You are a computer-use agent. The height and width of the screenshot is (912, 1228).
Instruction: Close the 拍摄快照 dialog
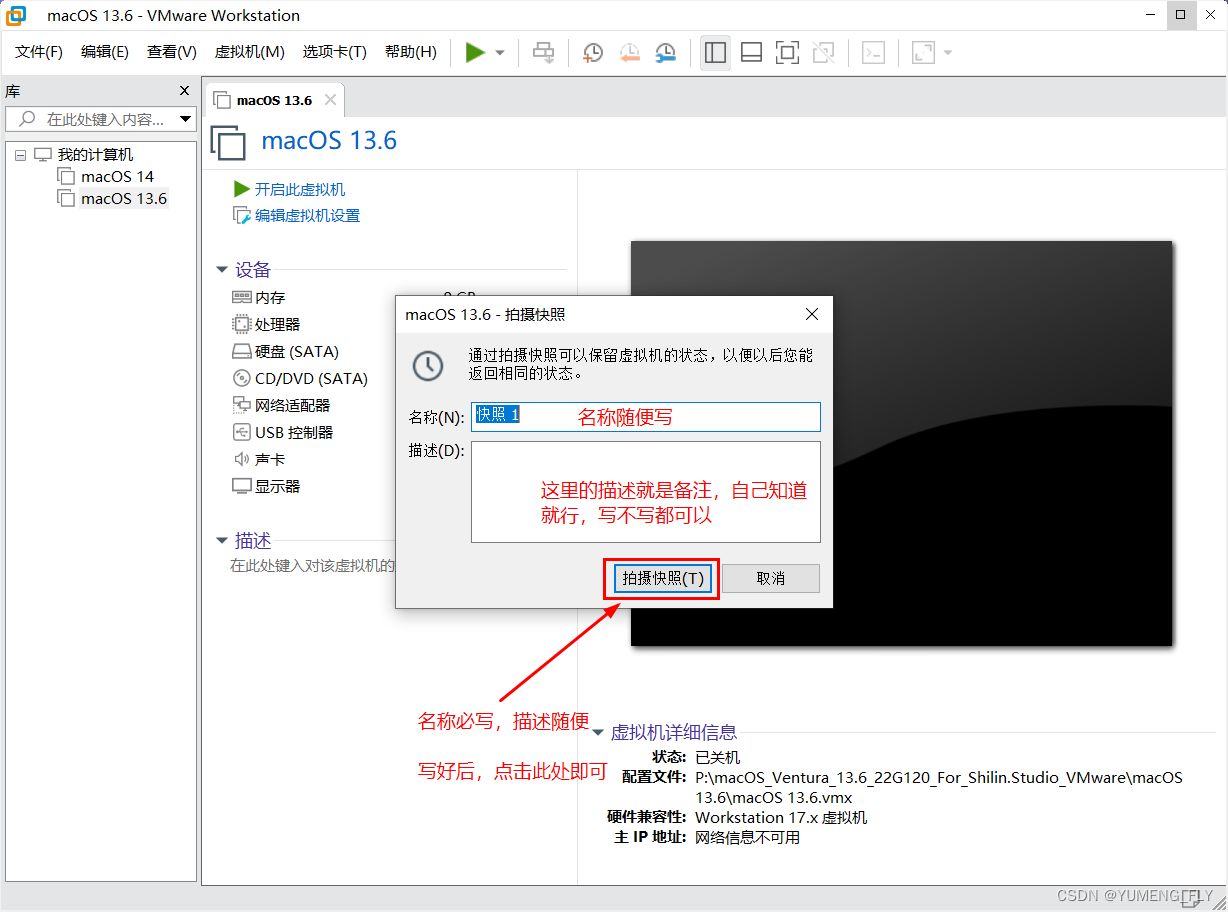point(812,314)
